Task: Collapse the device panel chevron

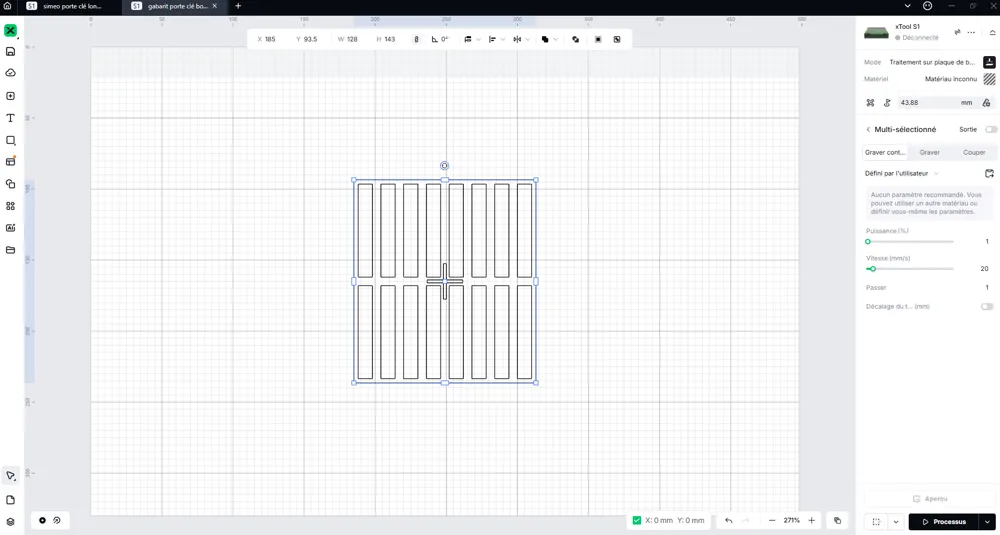Action: point(992,32)
